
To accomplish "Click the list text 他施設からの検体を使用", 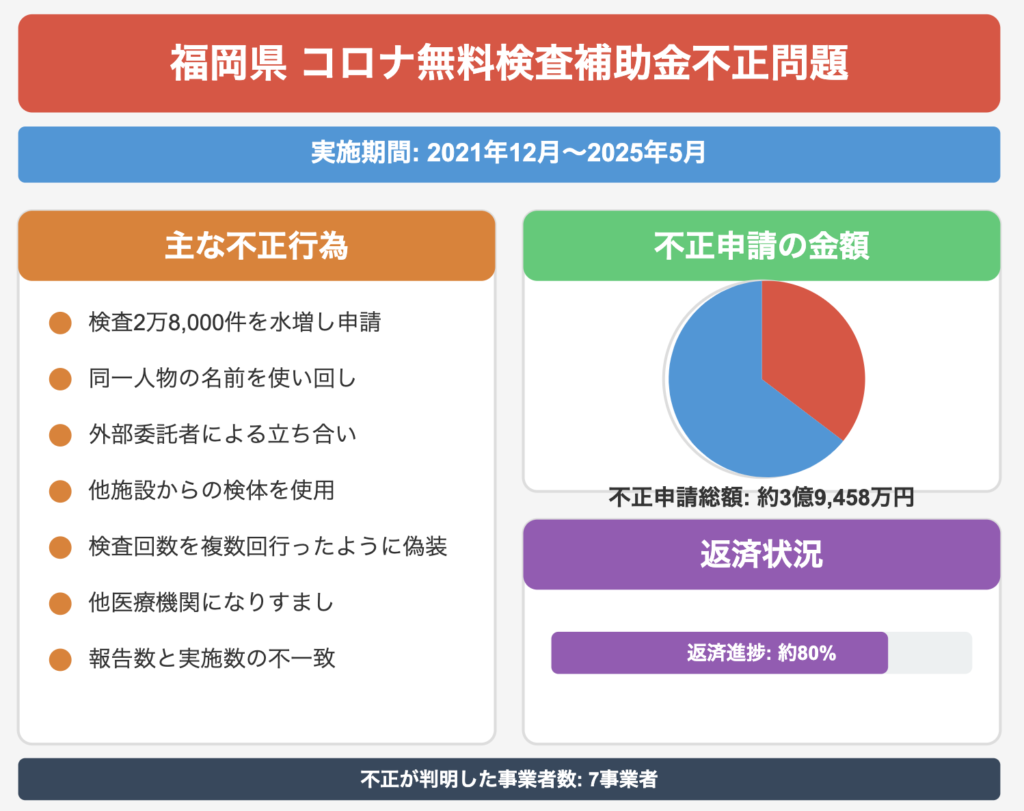I will [212, 490].
